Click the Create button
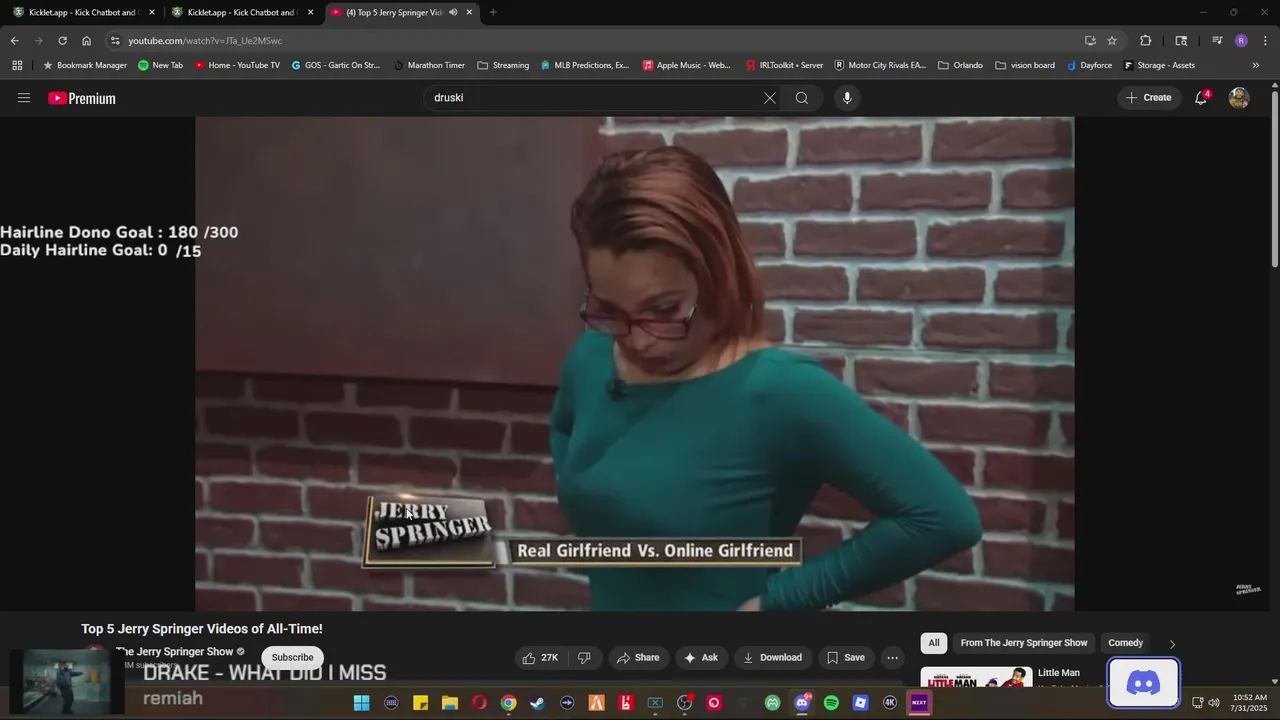 1148,98
